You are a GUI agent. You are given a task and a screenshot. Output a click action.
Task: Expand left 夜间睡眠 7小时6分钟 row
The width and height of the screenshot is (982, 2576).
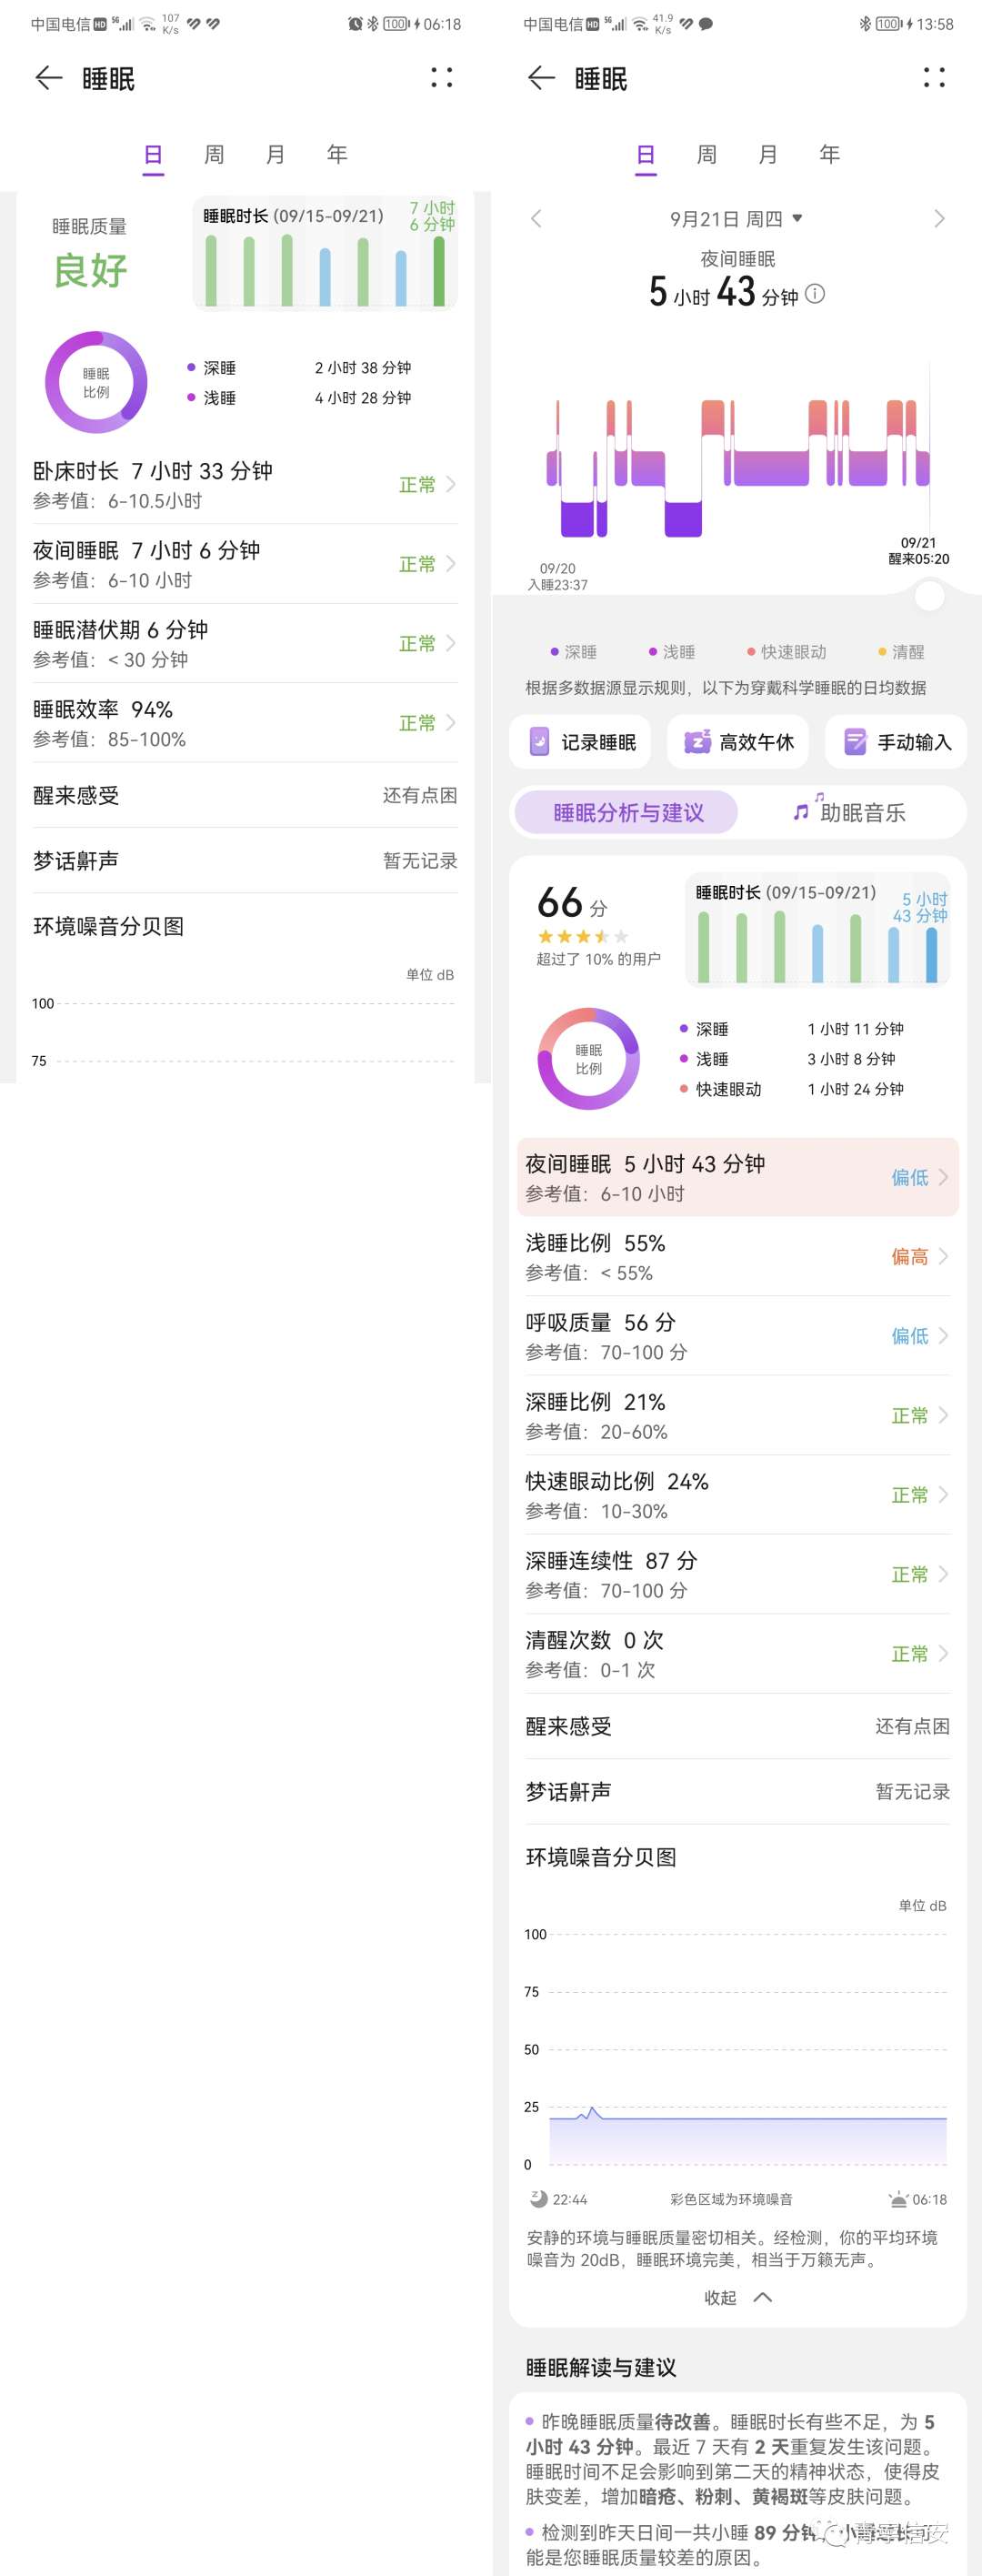click(x=245, y=564)
